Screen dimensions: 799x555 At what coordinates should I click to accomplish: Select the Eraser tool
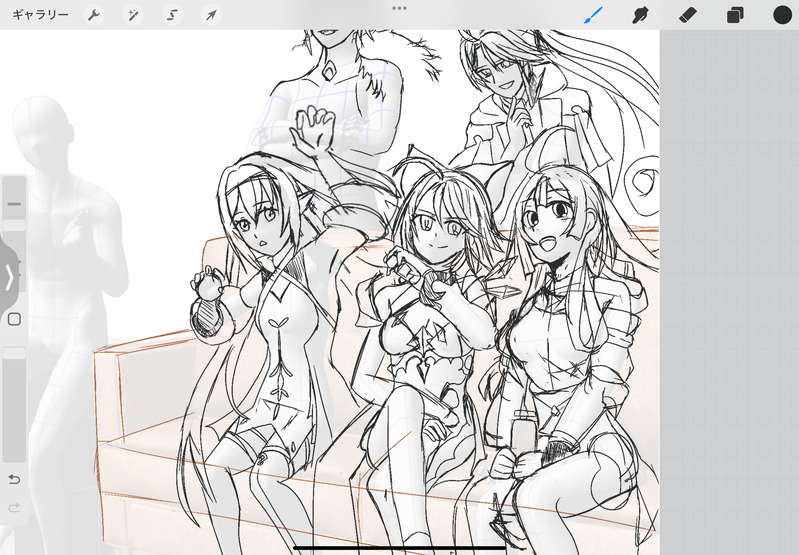688,15
